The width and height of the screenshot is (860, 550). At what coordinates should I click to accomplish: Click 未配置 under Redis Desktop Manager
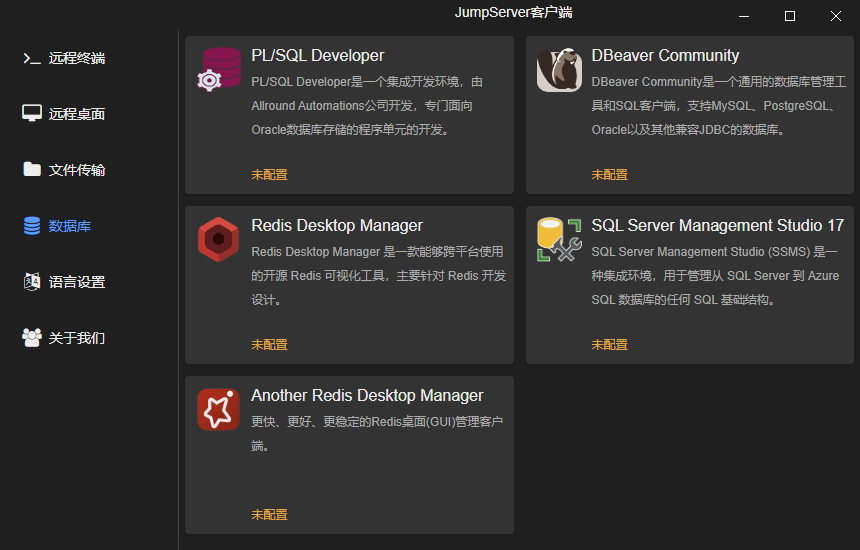[x=269, y=344]
